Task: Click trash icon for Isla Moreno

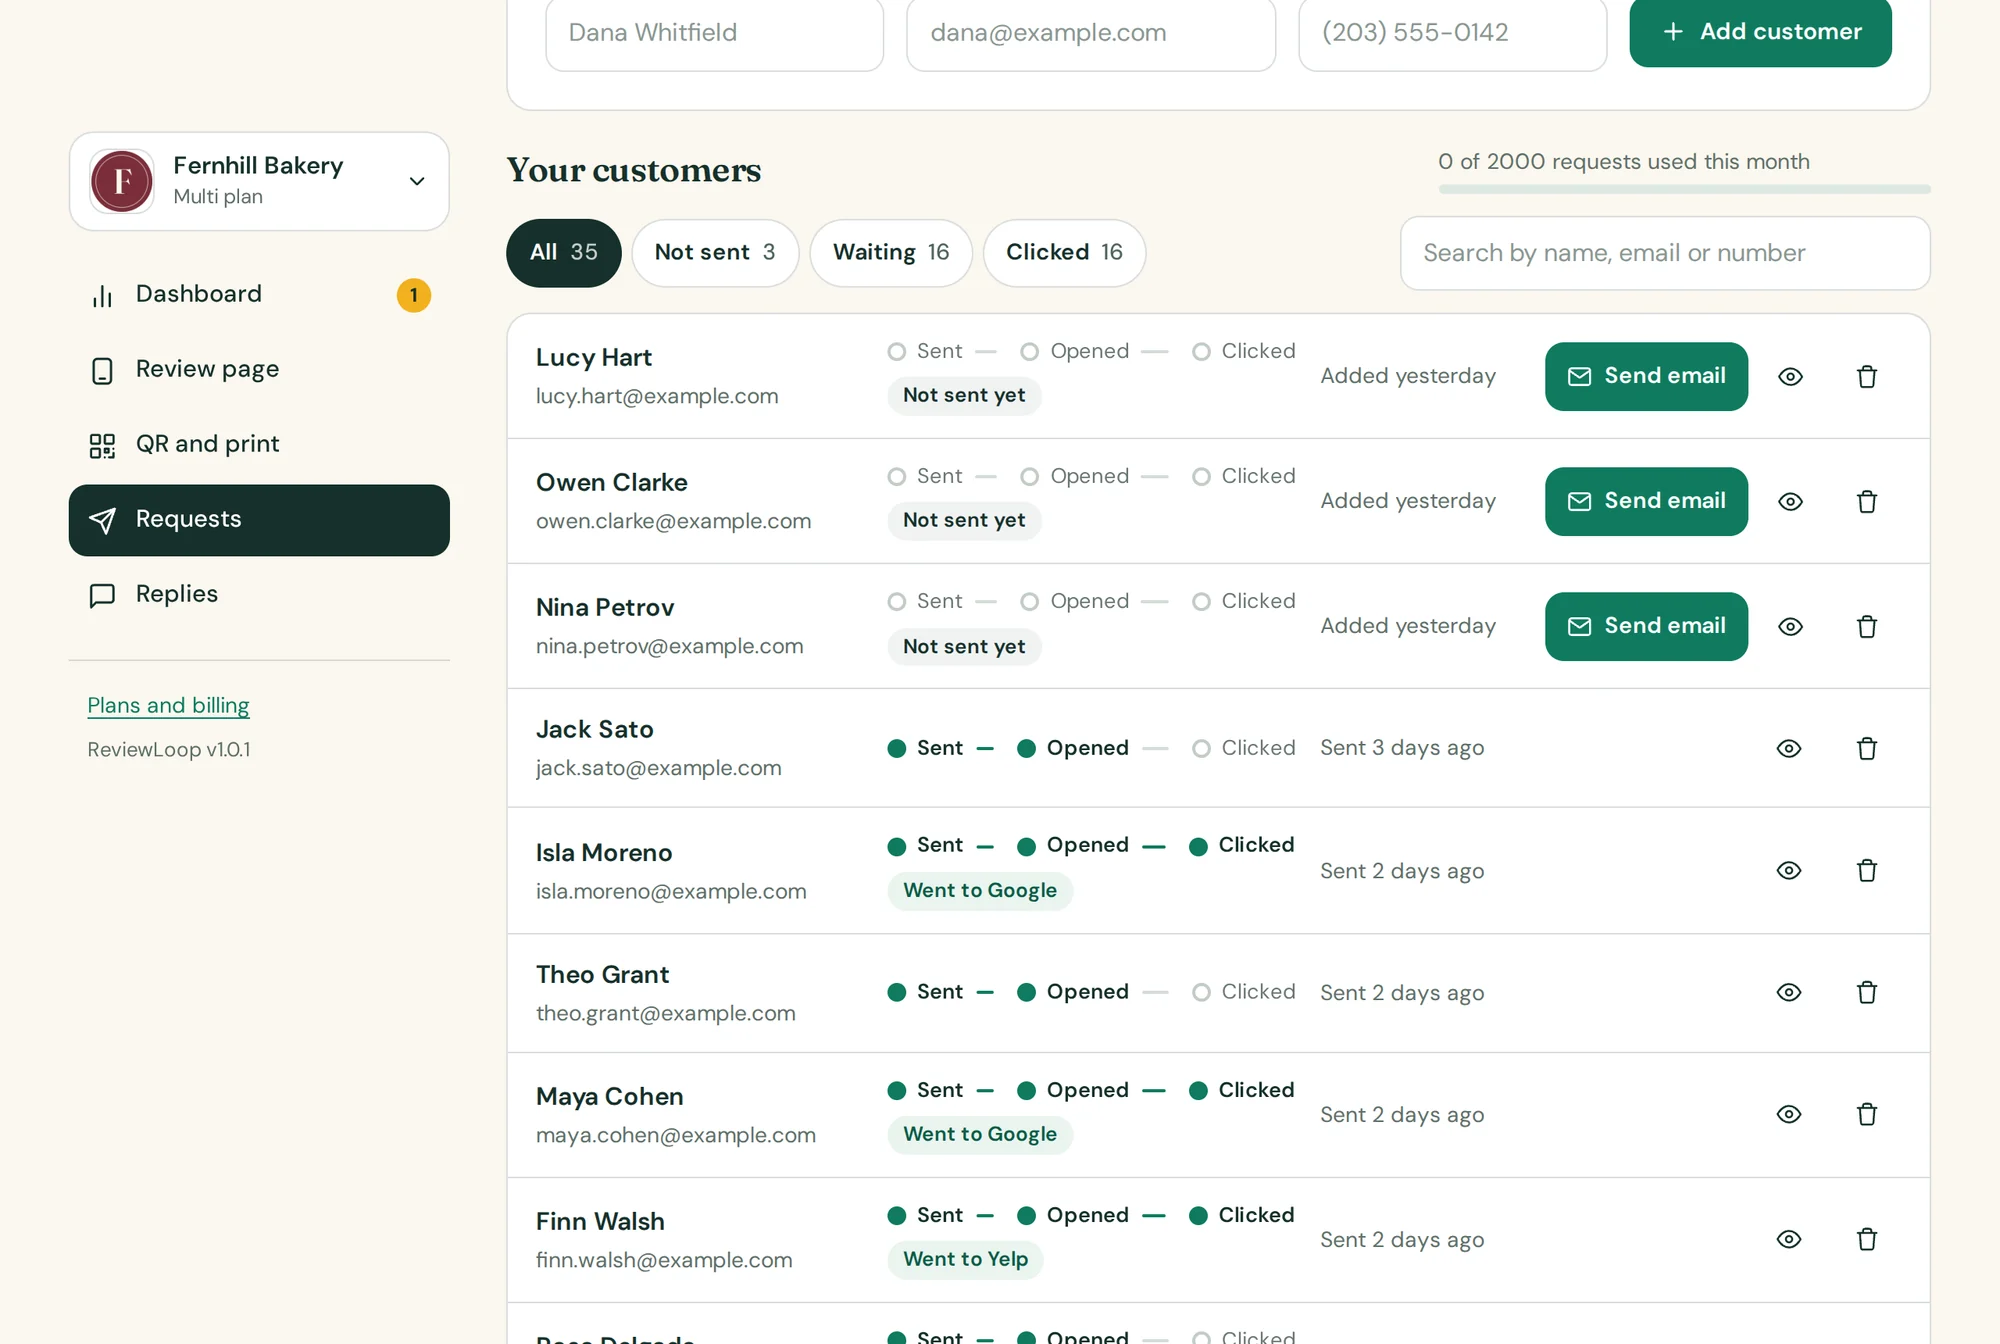Action: [1866, 871]
